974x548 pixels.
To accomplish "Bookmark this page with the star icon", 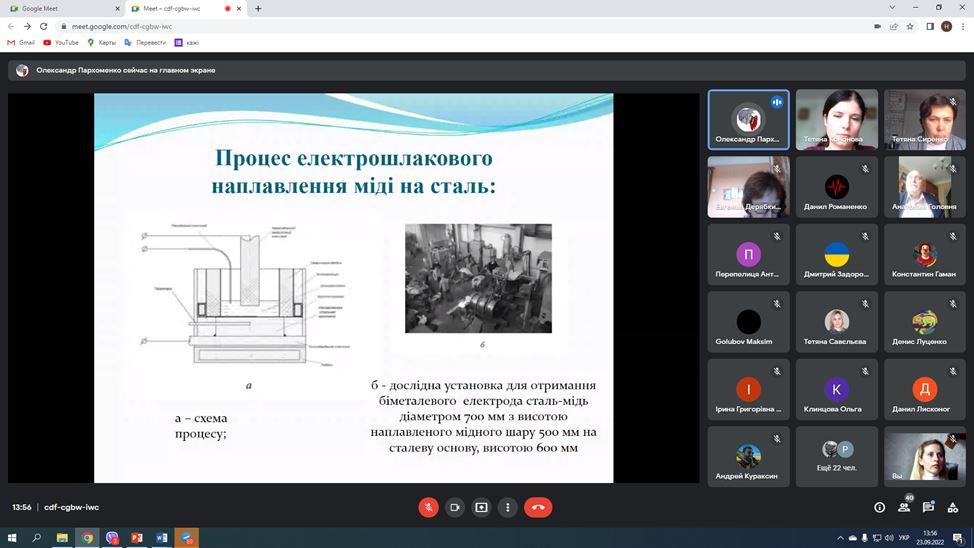I will 910,26.
